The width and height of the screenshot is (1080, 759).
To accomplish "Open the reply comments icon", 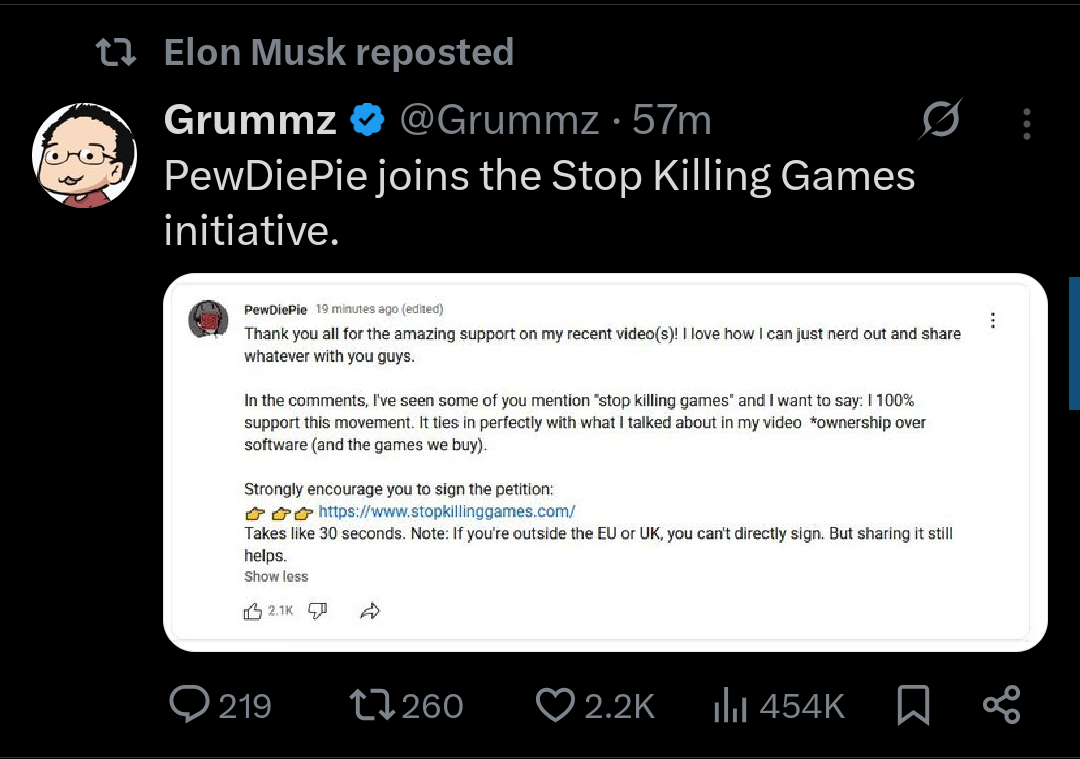I will [x=189, y=705].
